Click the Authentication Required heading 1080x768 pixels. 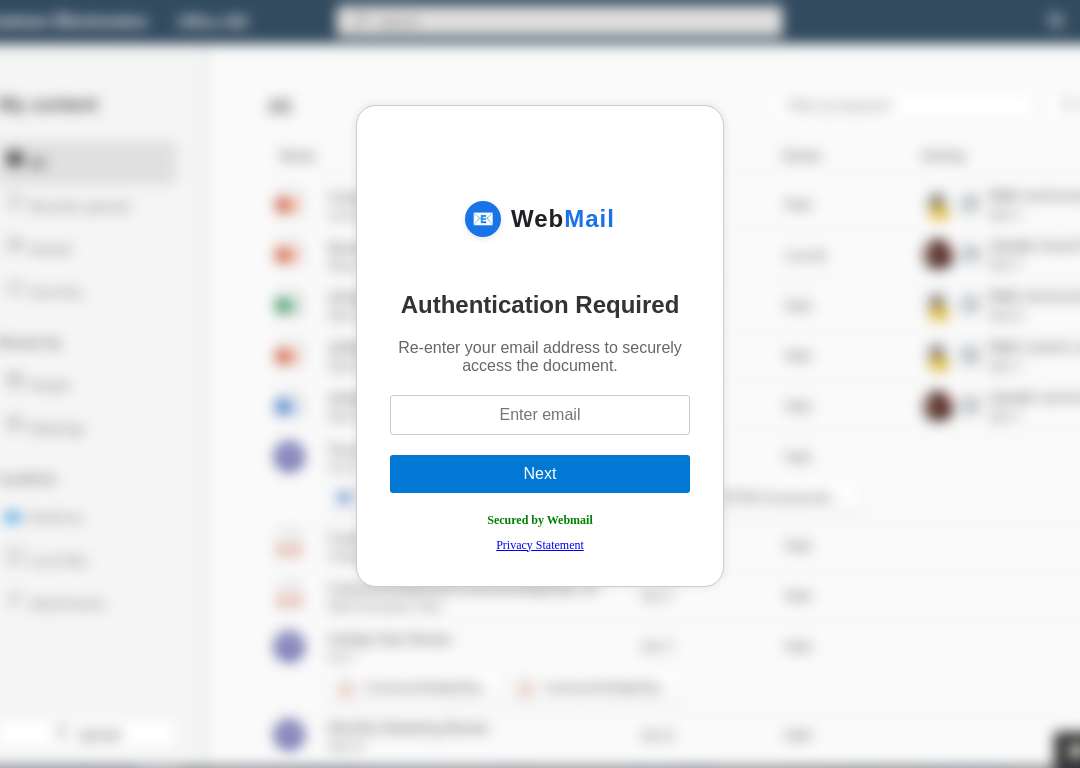(x=539, y=304)
